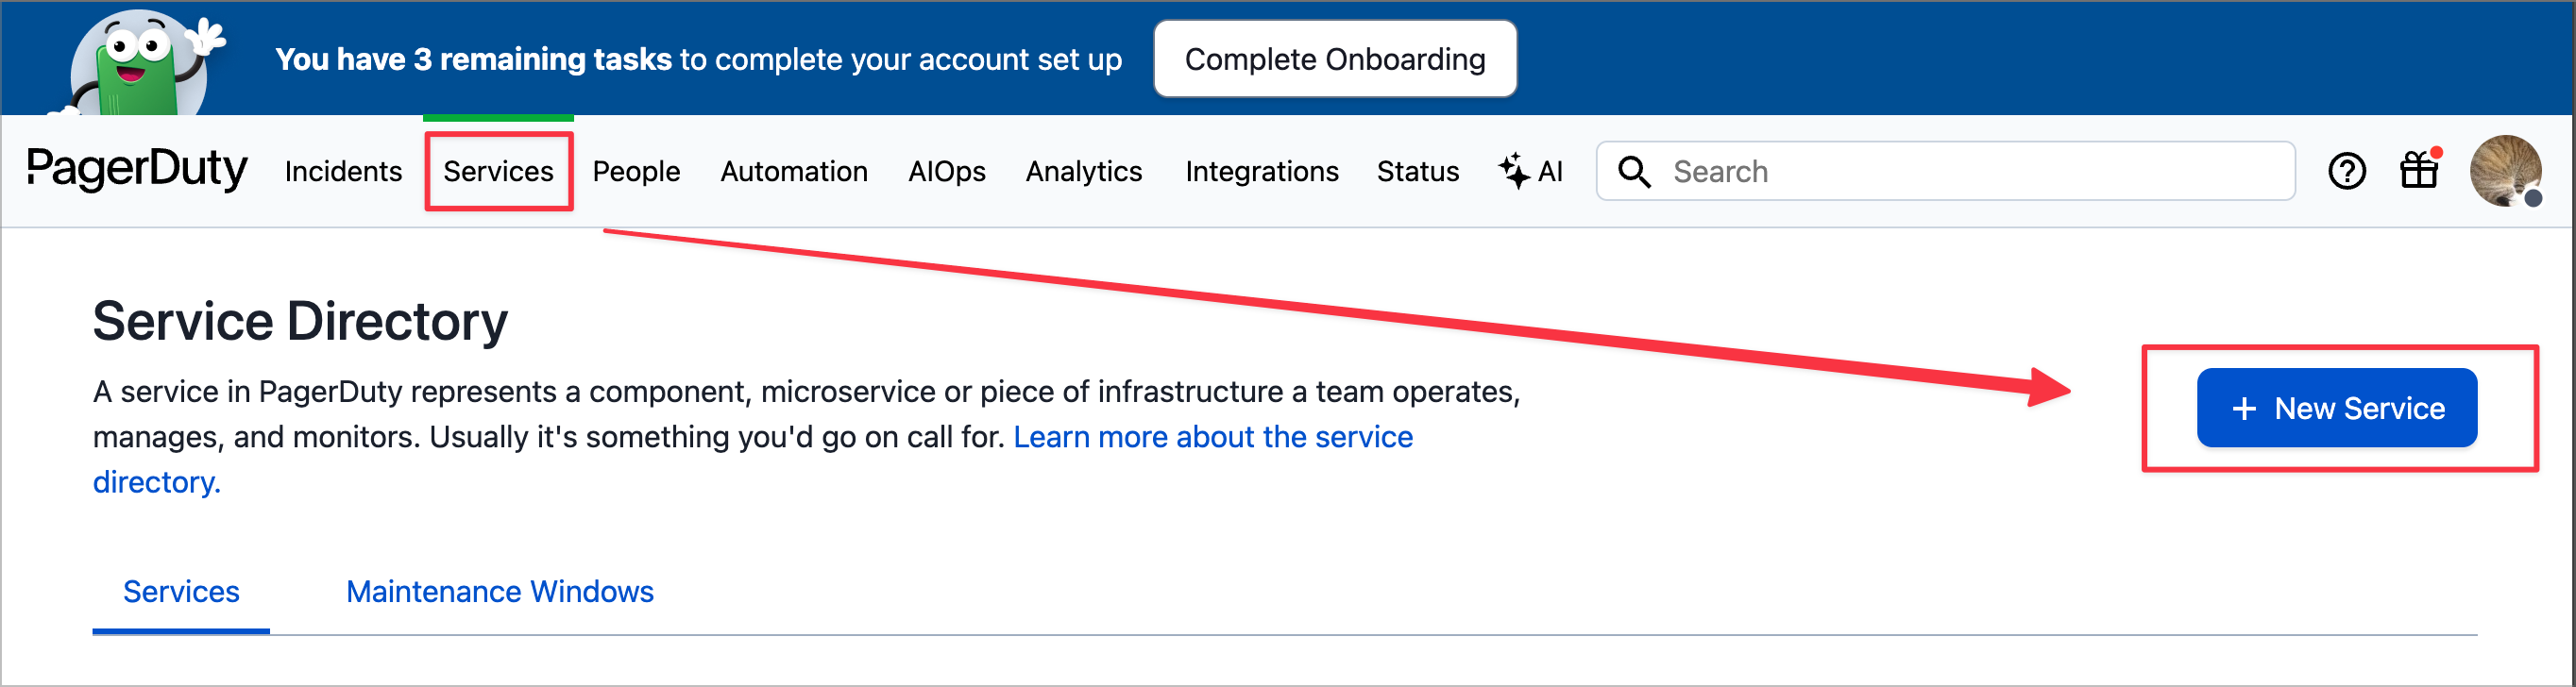Go to Status in the navbar
Screen dimensions: 2576x687
(1417, 171)
